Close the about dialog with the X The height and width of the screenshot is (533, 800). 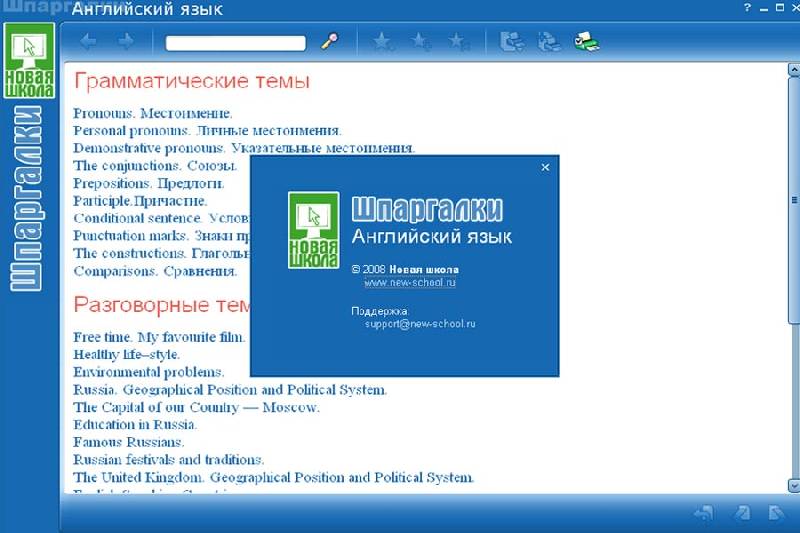tap(545, 167)
